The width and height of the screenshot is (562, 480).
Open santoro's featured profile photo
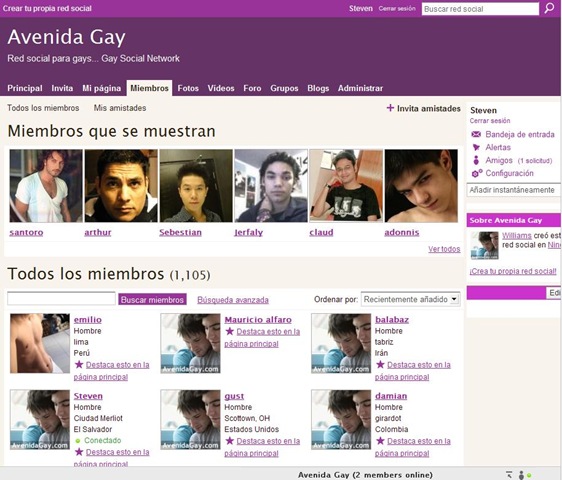[46, 186]
